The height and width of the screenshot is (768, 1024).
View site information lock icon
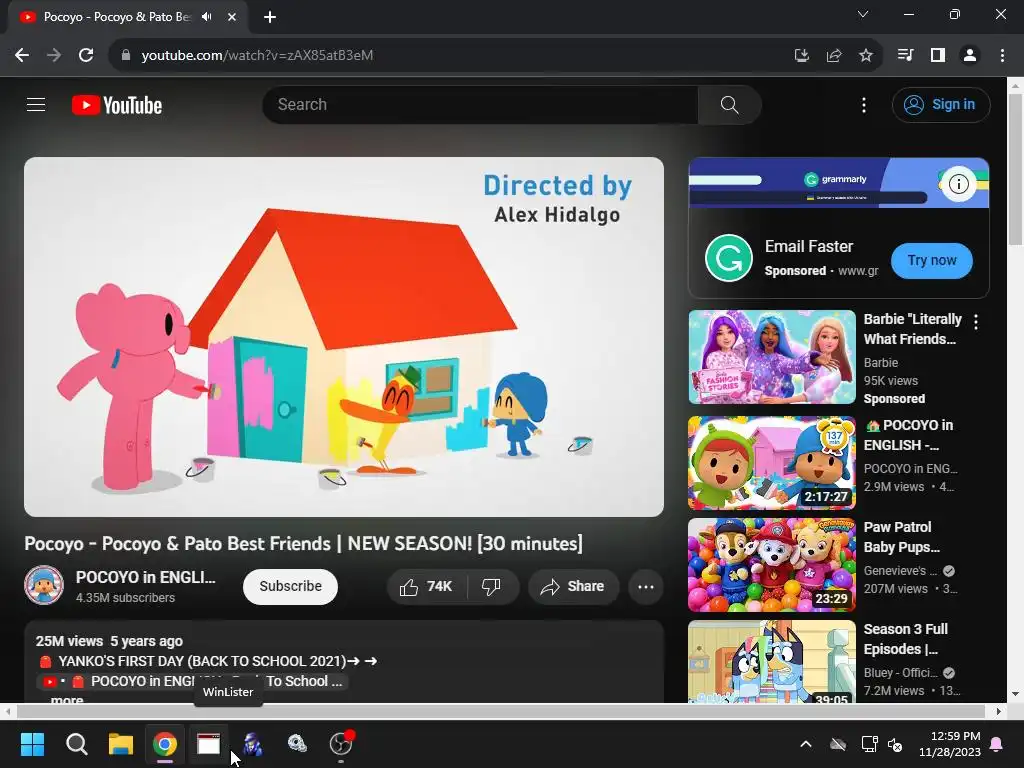click(125, 55)
